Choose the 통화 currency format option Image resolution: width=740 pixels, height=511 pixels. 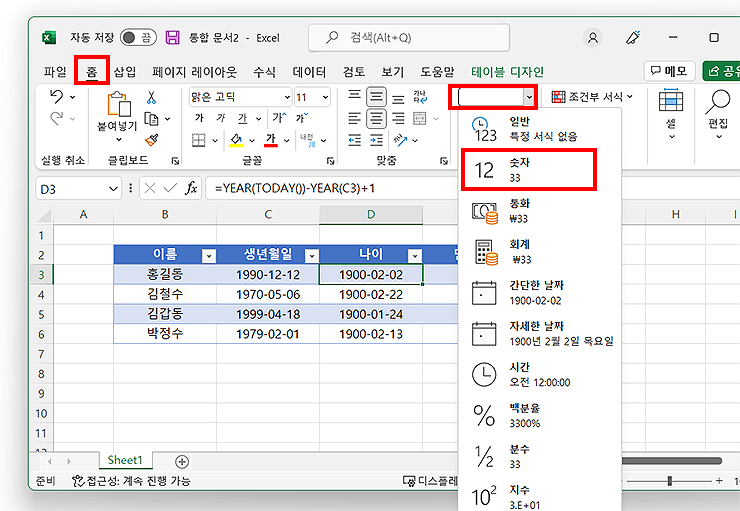click(539, 211)
